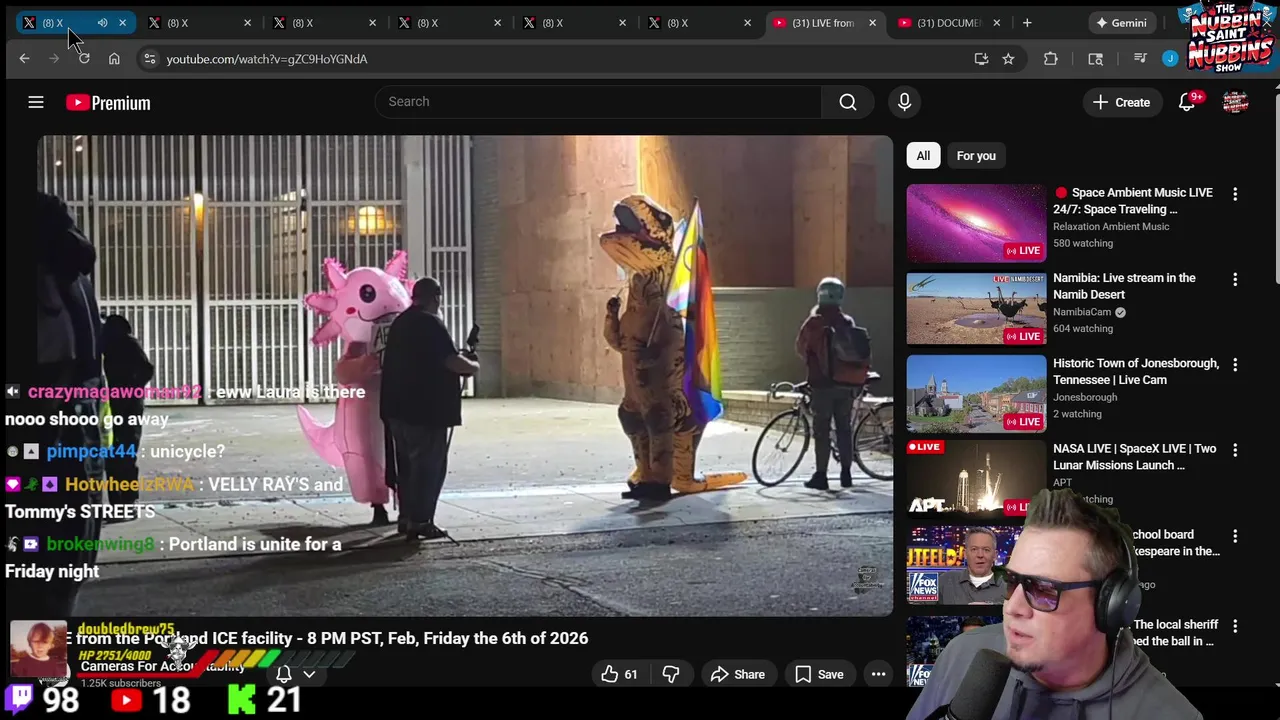Open more actions menu under video
This screenshot has height=720, width=1280.
878,674
